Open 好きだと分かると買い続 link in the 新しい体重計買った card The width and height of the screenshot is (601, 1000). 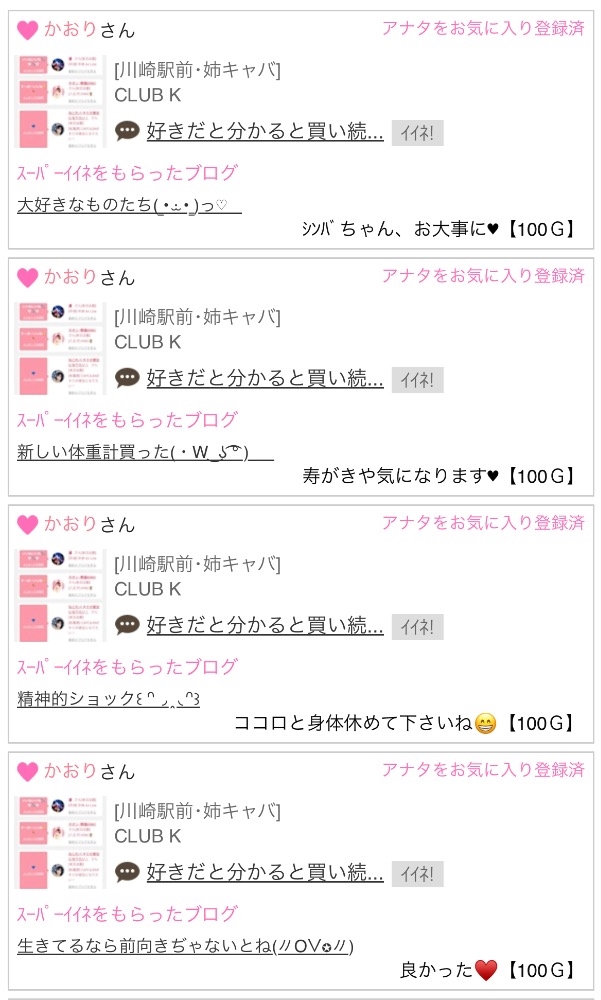click(x=265, y=378)
